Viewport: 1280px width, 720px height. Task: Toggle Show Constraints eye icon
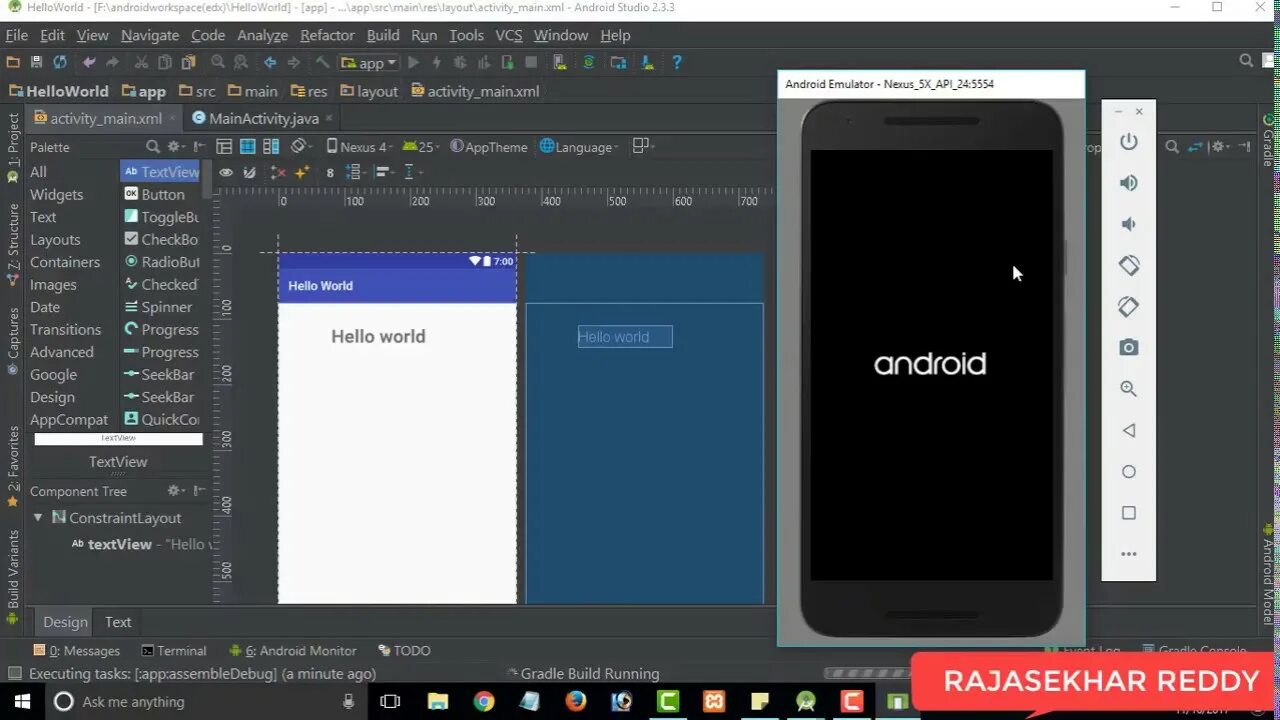(226, 172)
